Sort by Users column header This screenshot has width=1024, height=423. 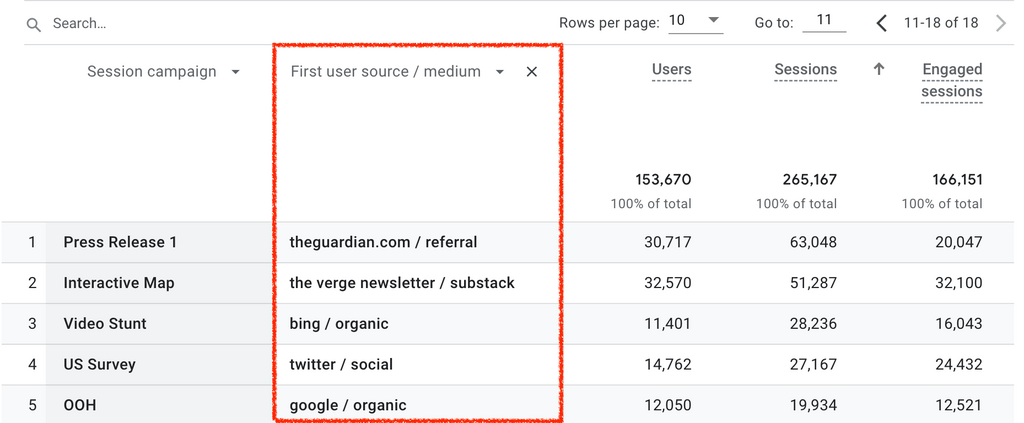click(671, 70)
